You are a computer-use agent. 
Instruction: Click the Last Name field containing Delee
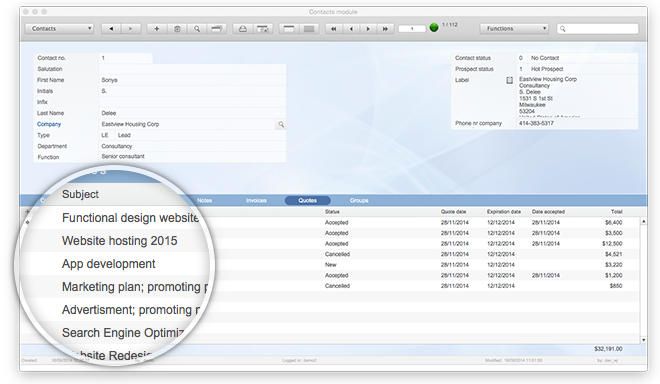(192, 113)
